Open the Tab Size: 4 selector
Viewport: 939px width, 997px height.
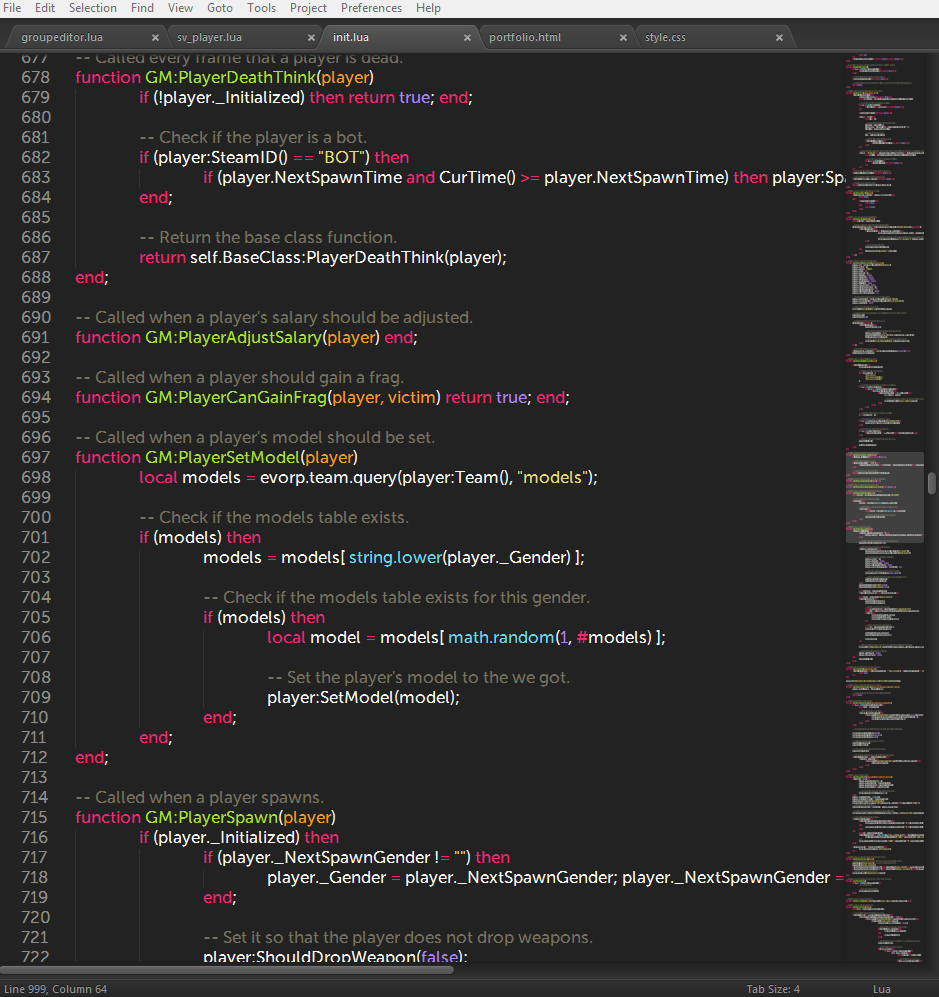click(x=773, y=989)
